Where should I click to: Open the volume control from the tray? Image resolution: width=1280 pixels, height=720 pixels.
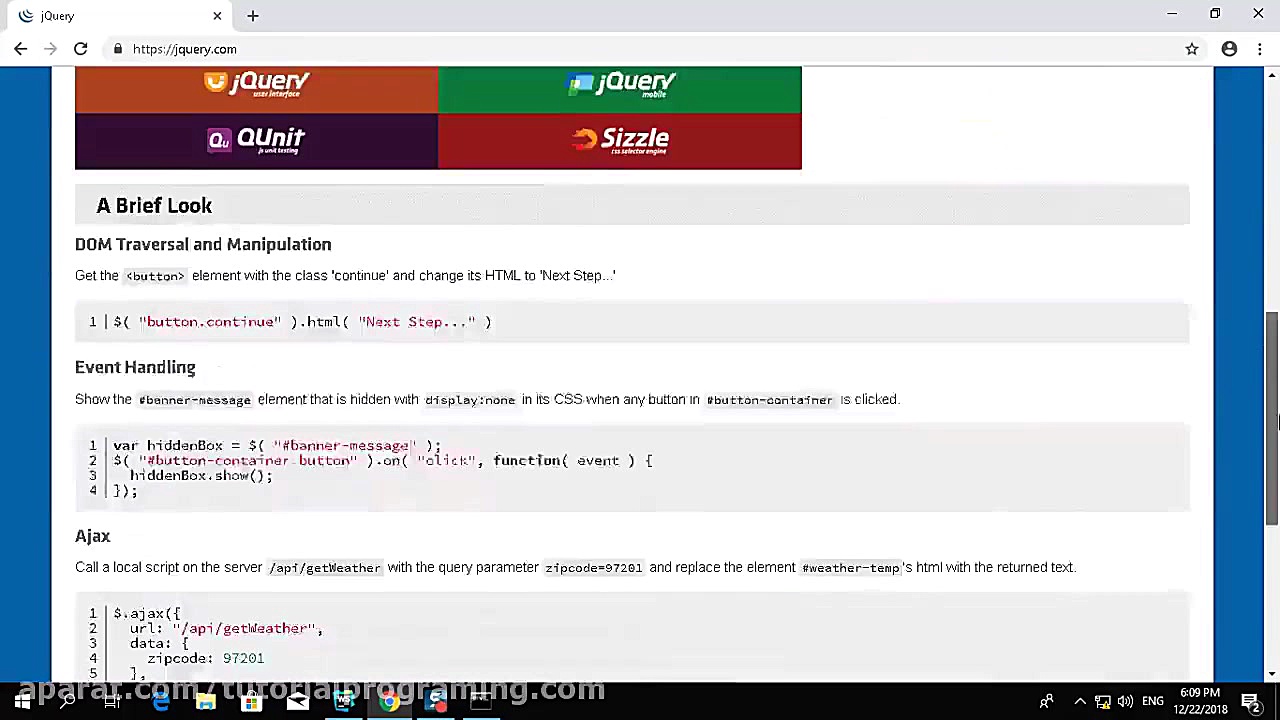(1125, 700)
